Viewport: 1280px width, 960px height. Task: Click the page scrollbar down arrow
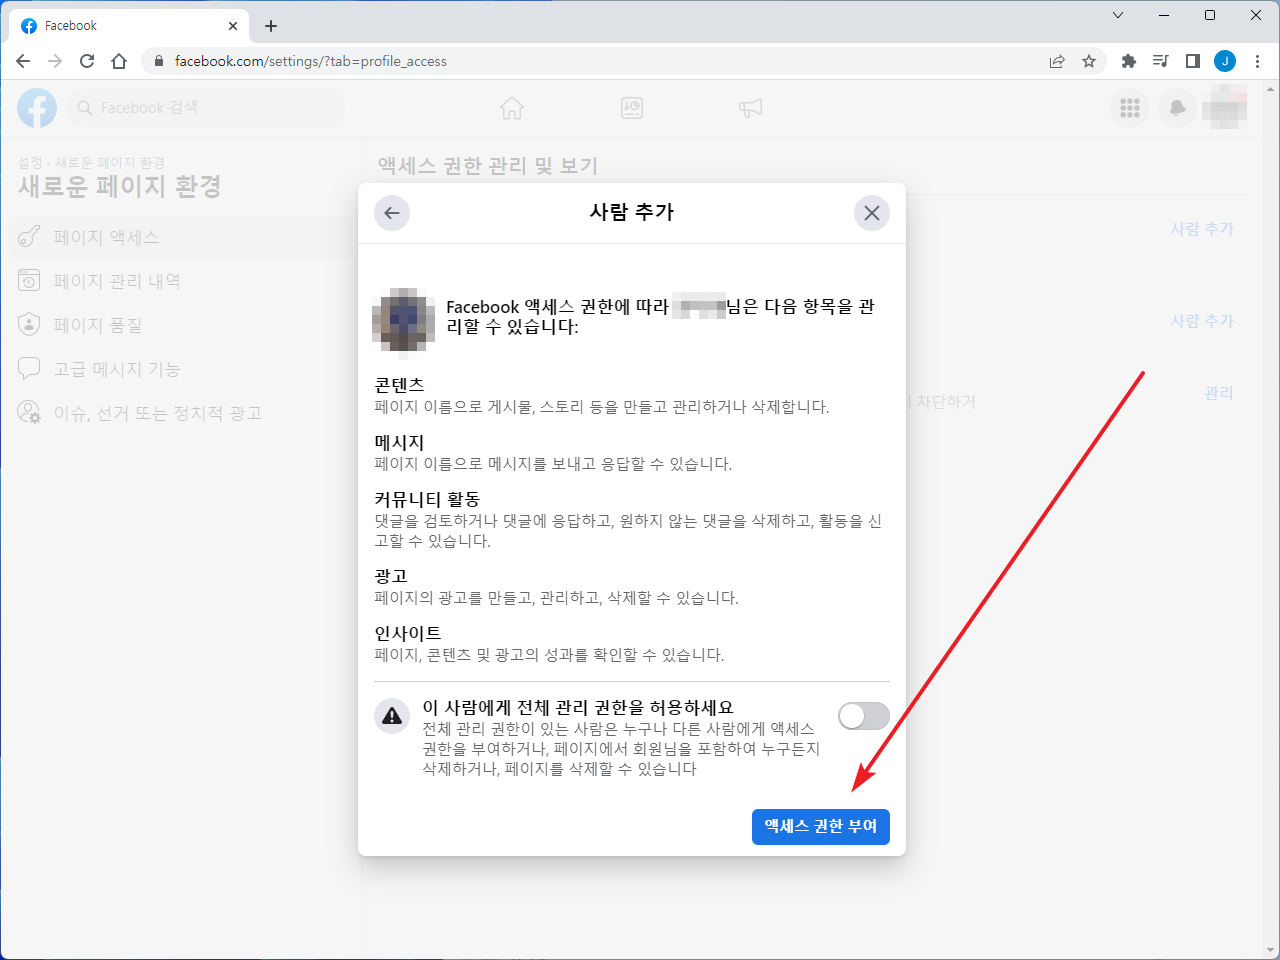[x=1271, y=951]
